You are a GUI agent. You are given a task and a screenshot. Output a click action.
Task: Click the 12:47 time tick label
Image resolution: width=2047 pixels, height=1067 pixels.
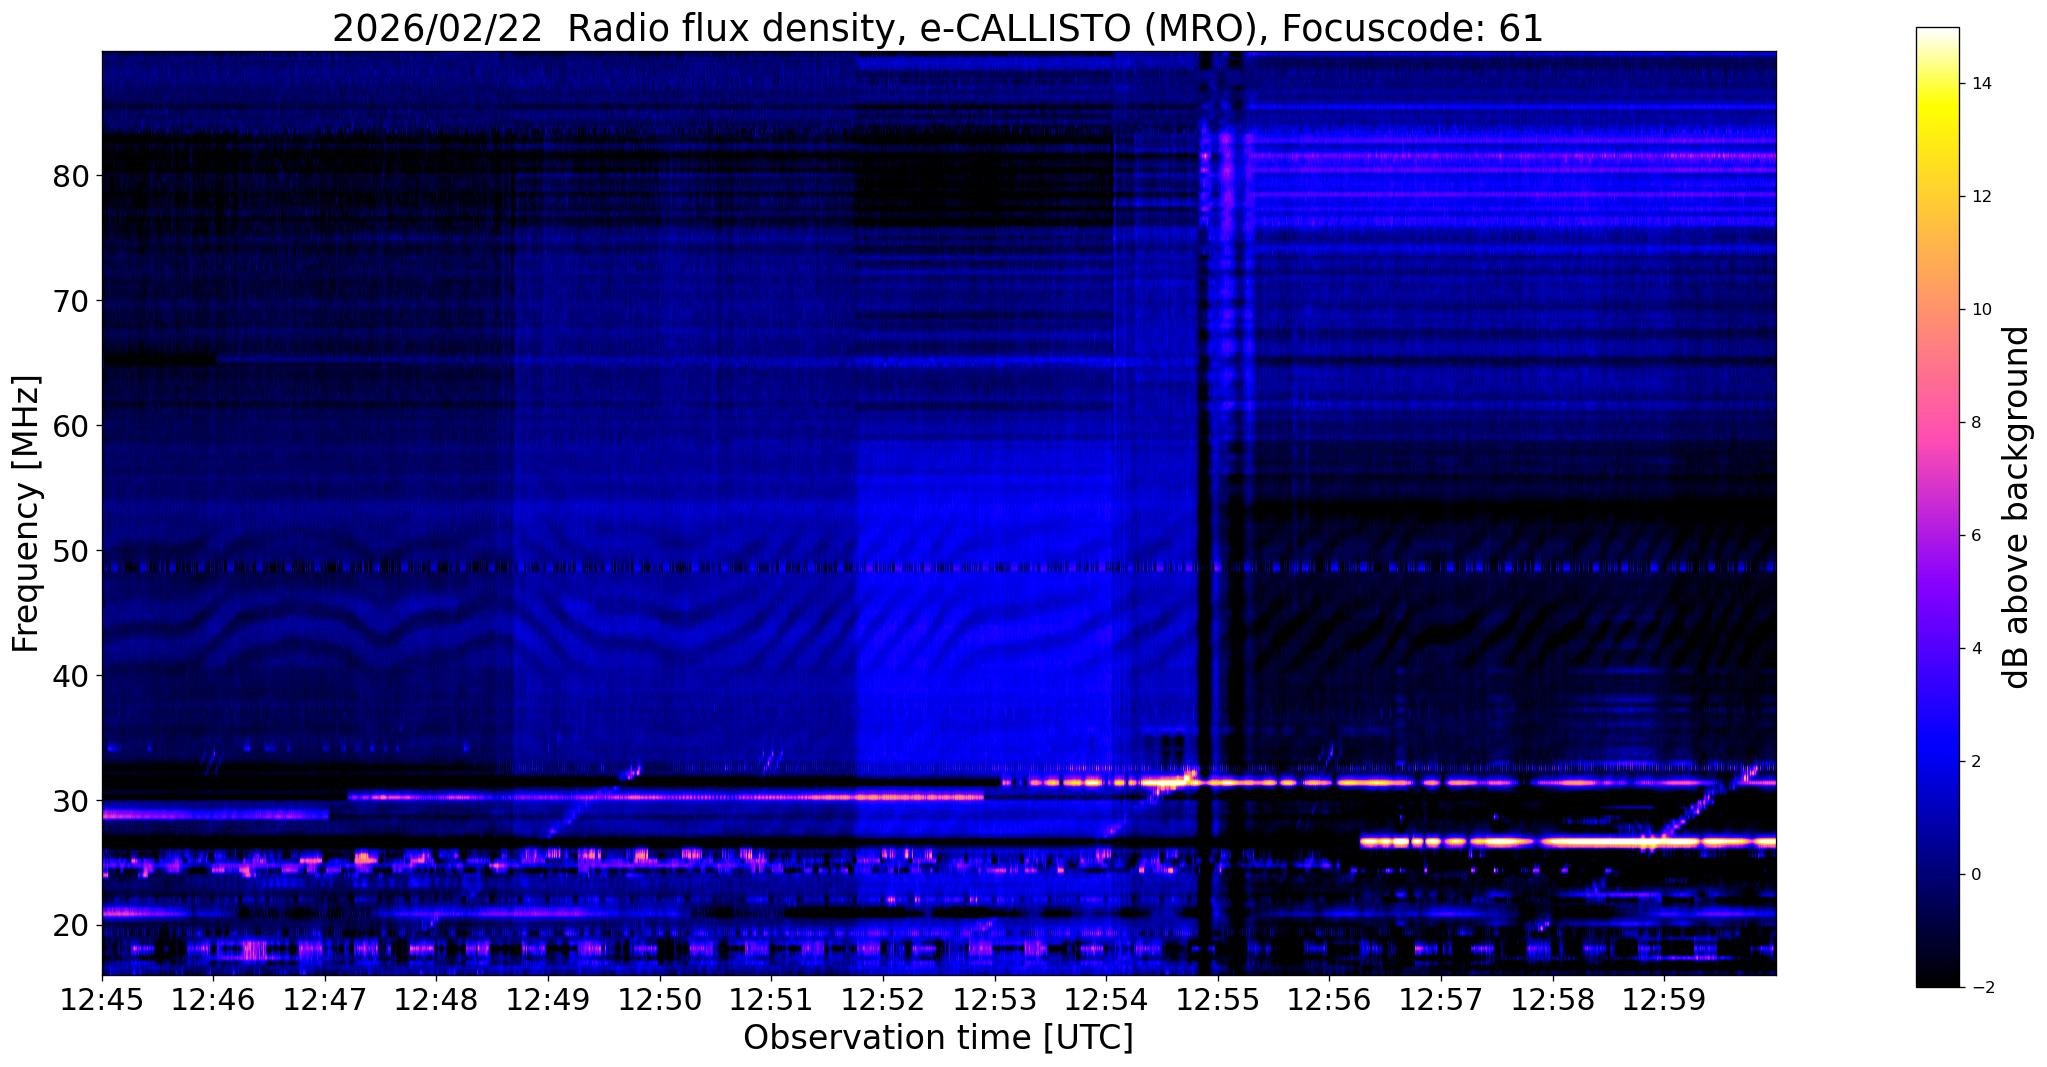(325, 1000)
